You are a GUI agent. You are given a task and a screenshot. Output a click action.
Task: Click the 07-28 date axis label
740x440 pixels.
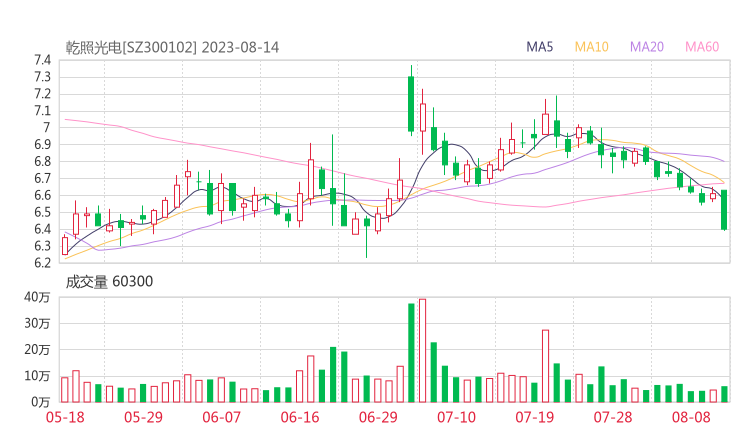pyautogui.click(x=613, y=417)
